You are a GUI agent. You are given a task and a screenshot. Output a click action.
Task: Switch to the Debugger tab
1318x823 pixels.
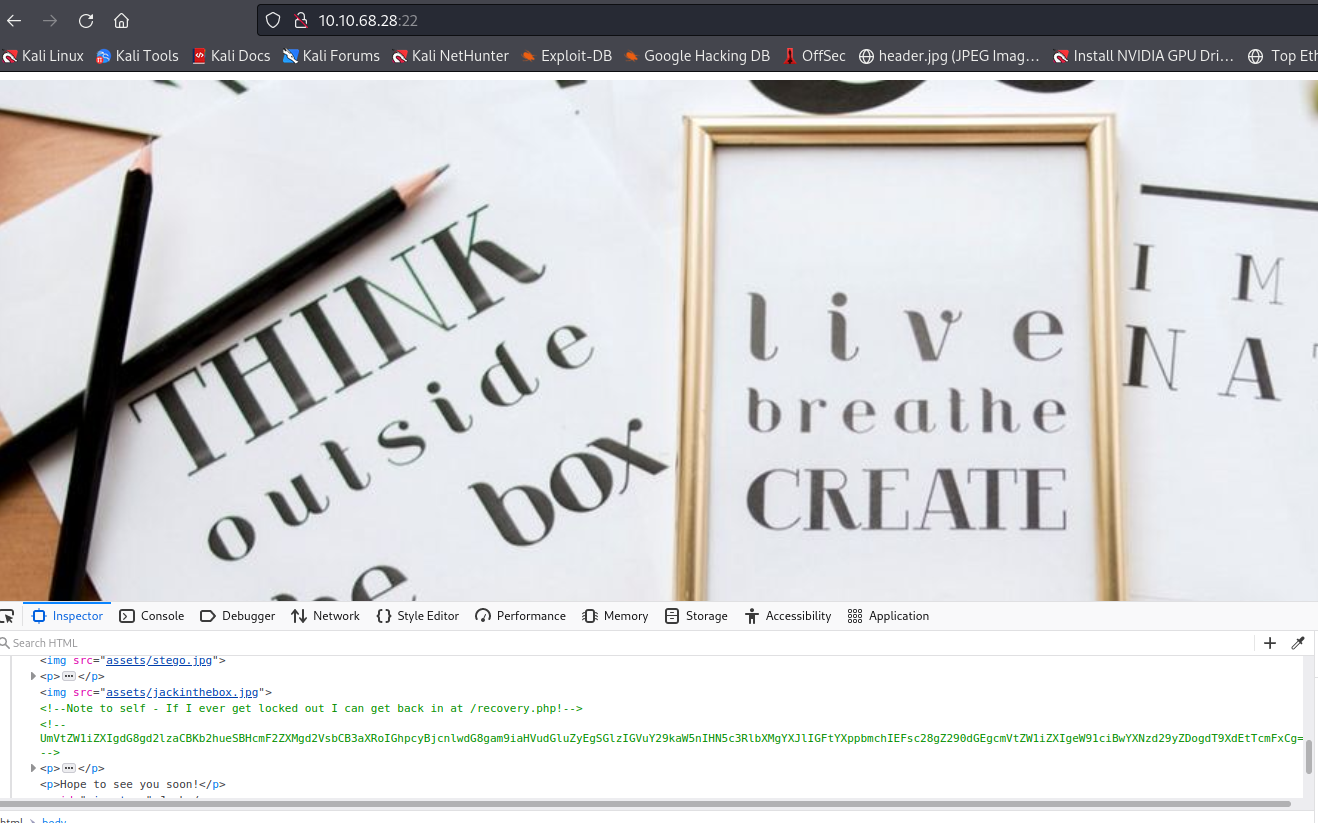(238, 616)
